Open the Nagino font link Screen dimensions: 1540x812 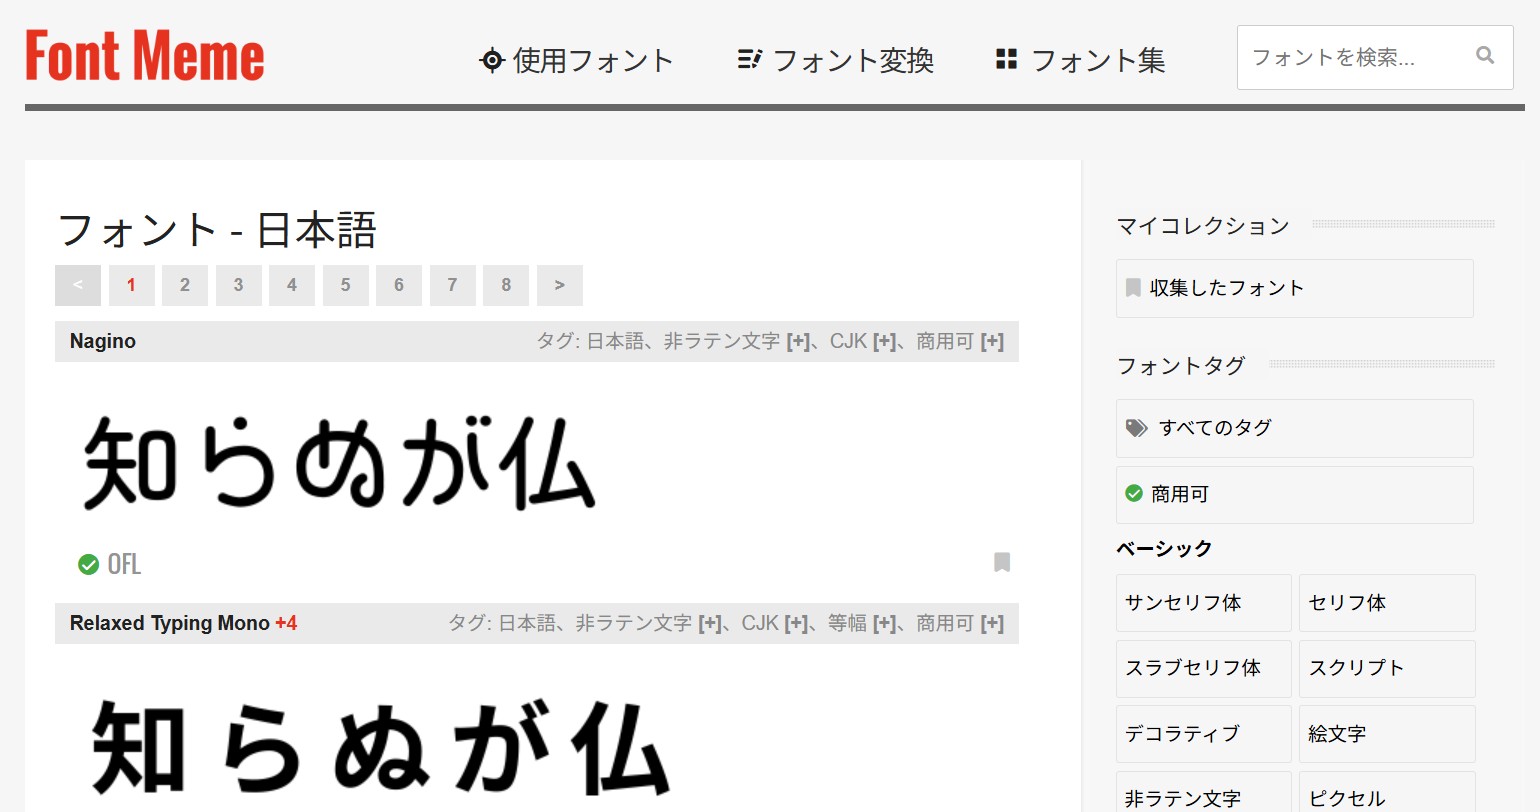pyautogui.click(x=103, y=342)
